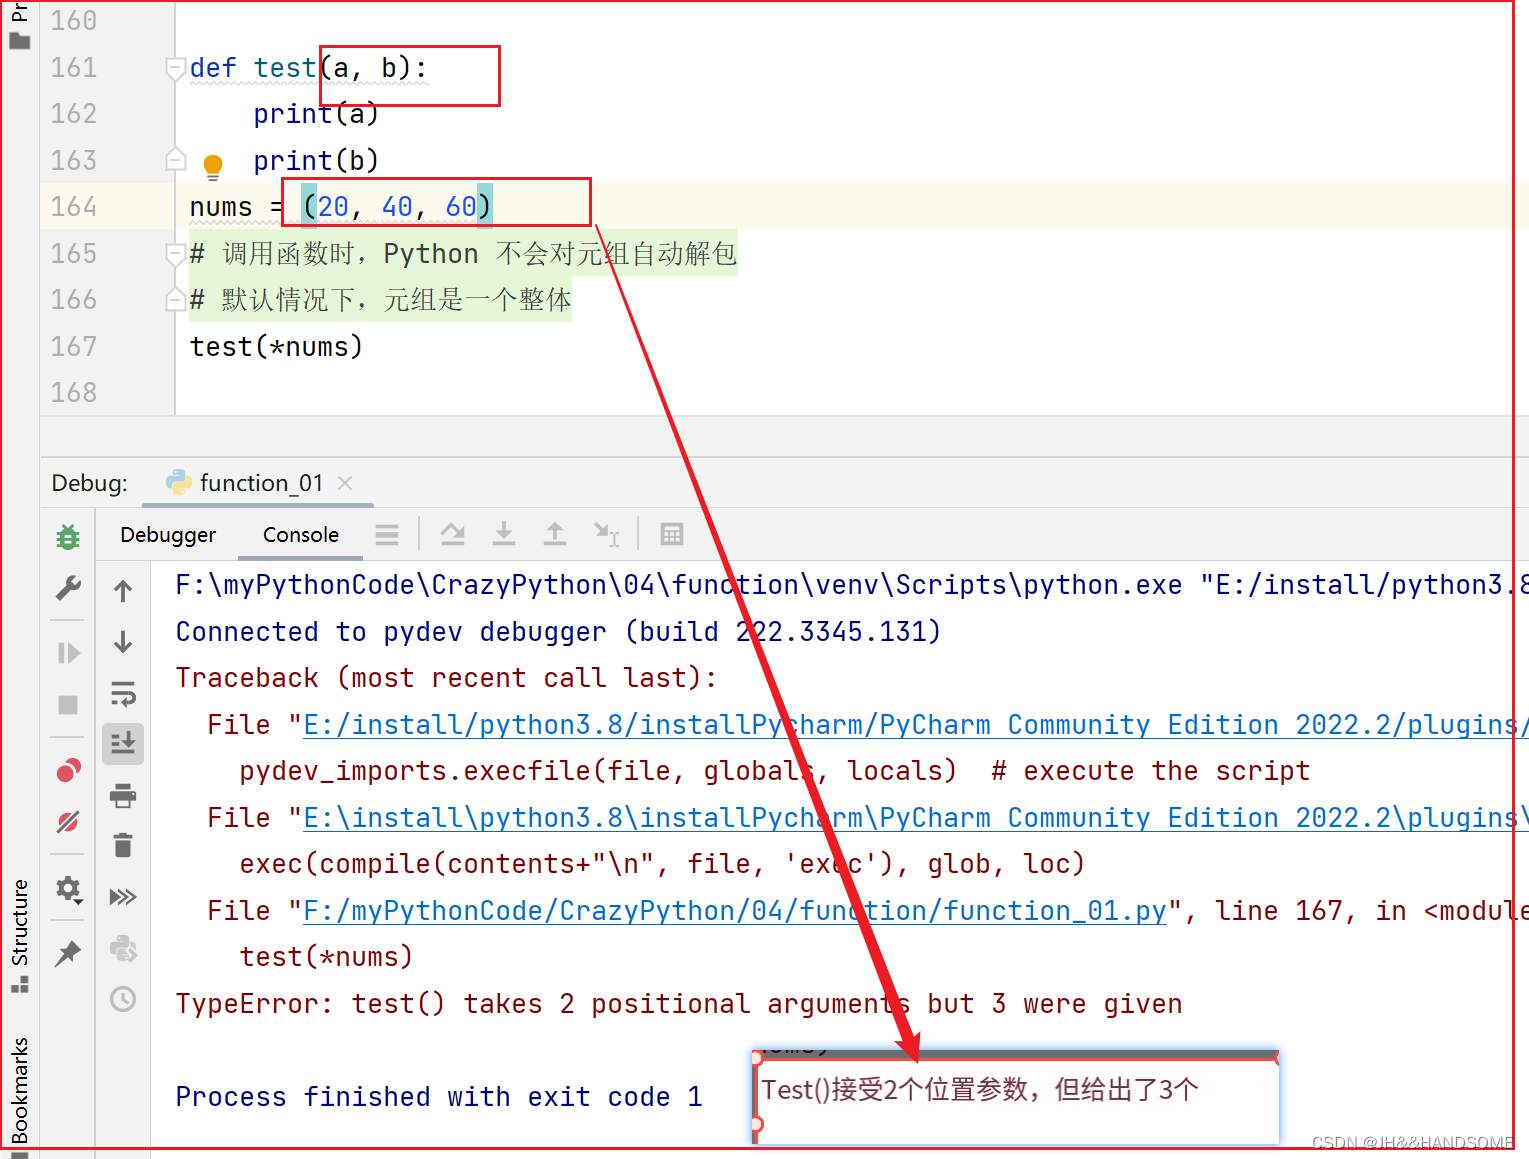Switch to the Console tab

[301, 535]
